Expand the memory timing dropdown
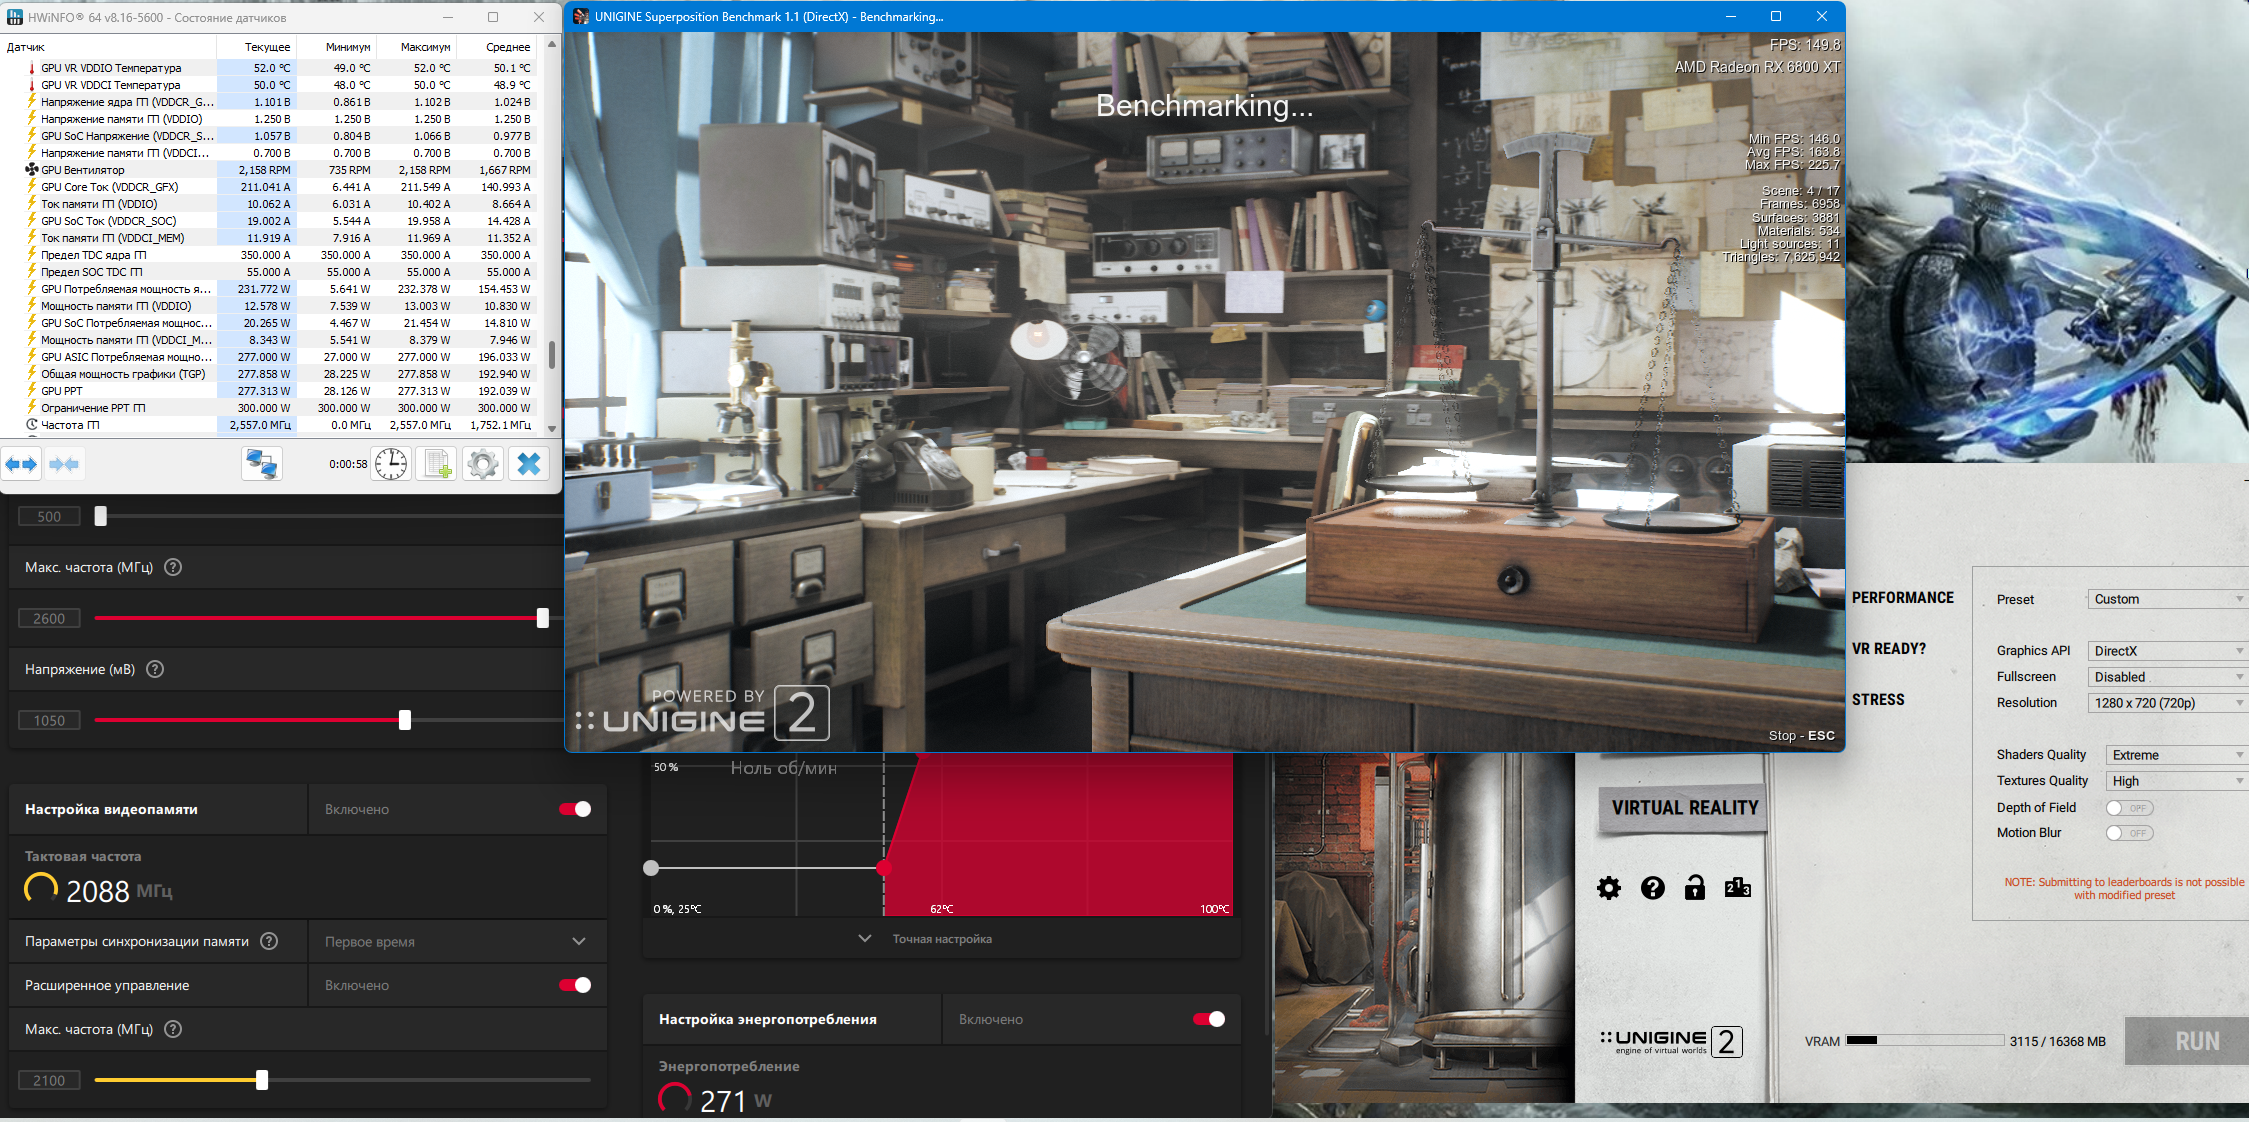Viewport: 2249px width, 1122px height. [x=578, y=942]
